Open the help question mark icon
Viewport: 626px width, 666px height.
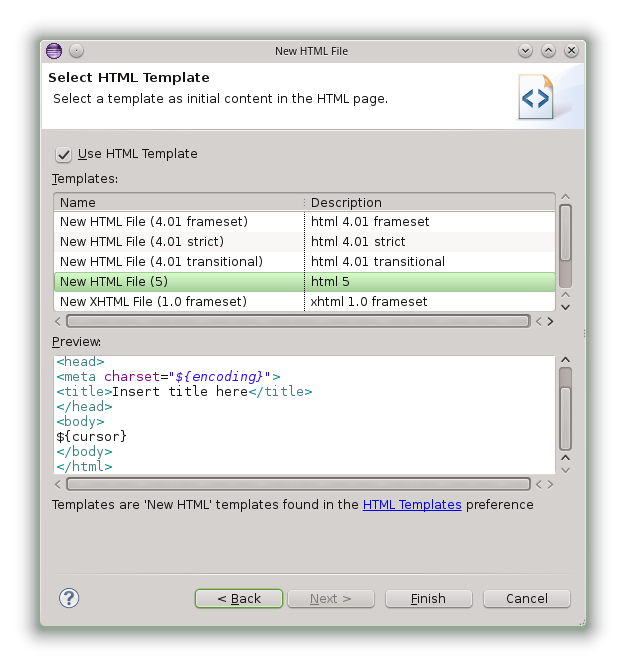pos(69,598)
